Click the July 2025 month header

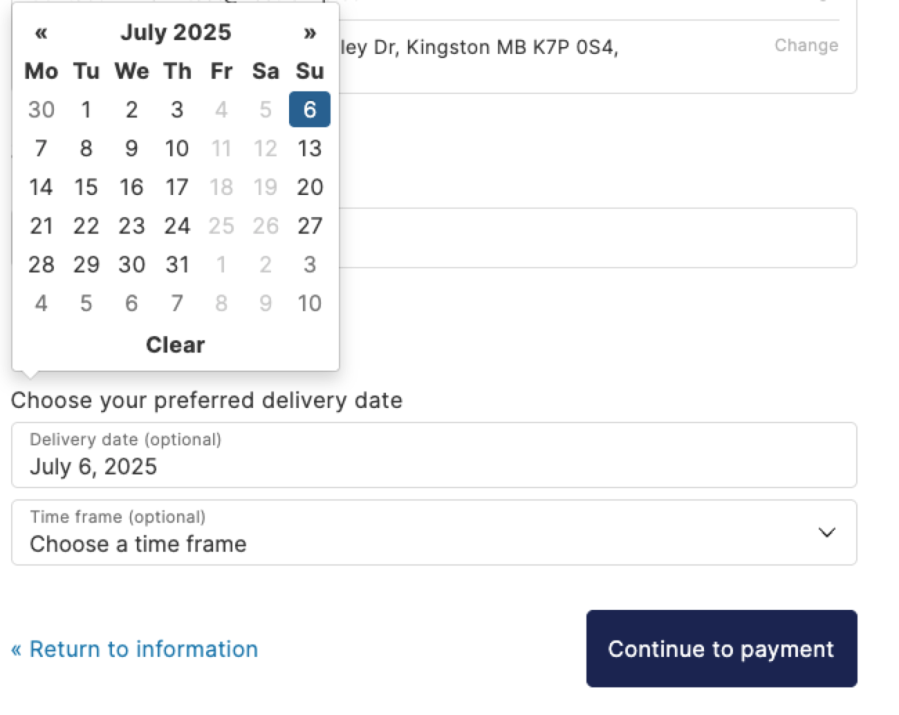coord(176,33)
